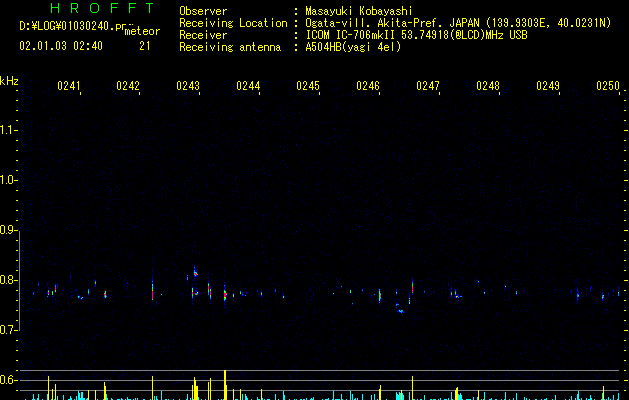Click the meteor echo streak above 0.8 kHz near 0243
This screenshot has height=400, width=629.
pyautogui.click(x=195, y=272)
